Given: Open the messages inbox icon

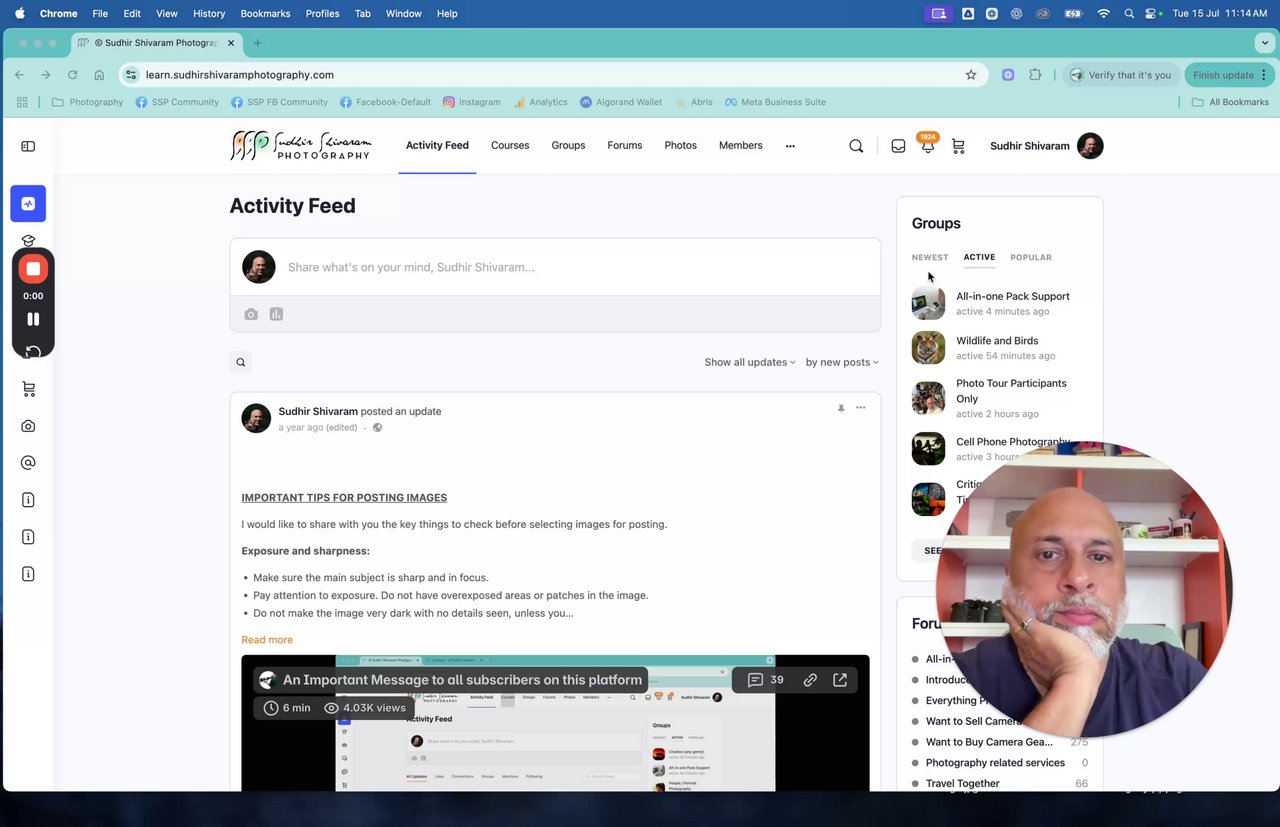Looking at the screenshot, I should pos(898,146).
